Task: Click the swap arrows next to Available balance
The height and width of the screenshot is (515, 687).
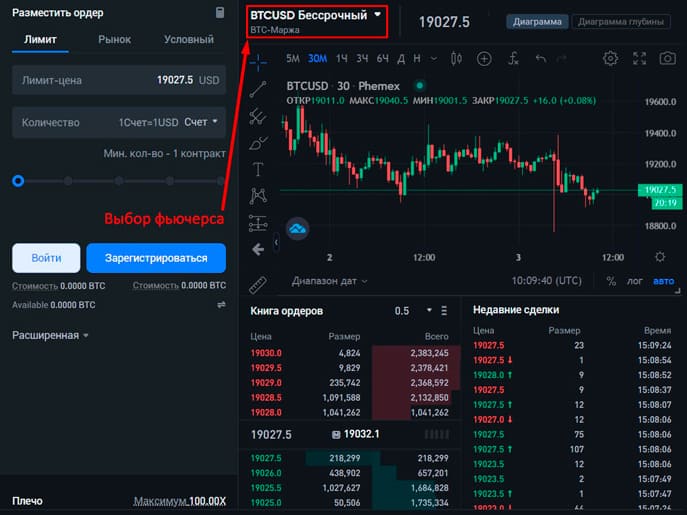Action: (x=221, y=305)
